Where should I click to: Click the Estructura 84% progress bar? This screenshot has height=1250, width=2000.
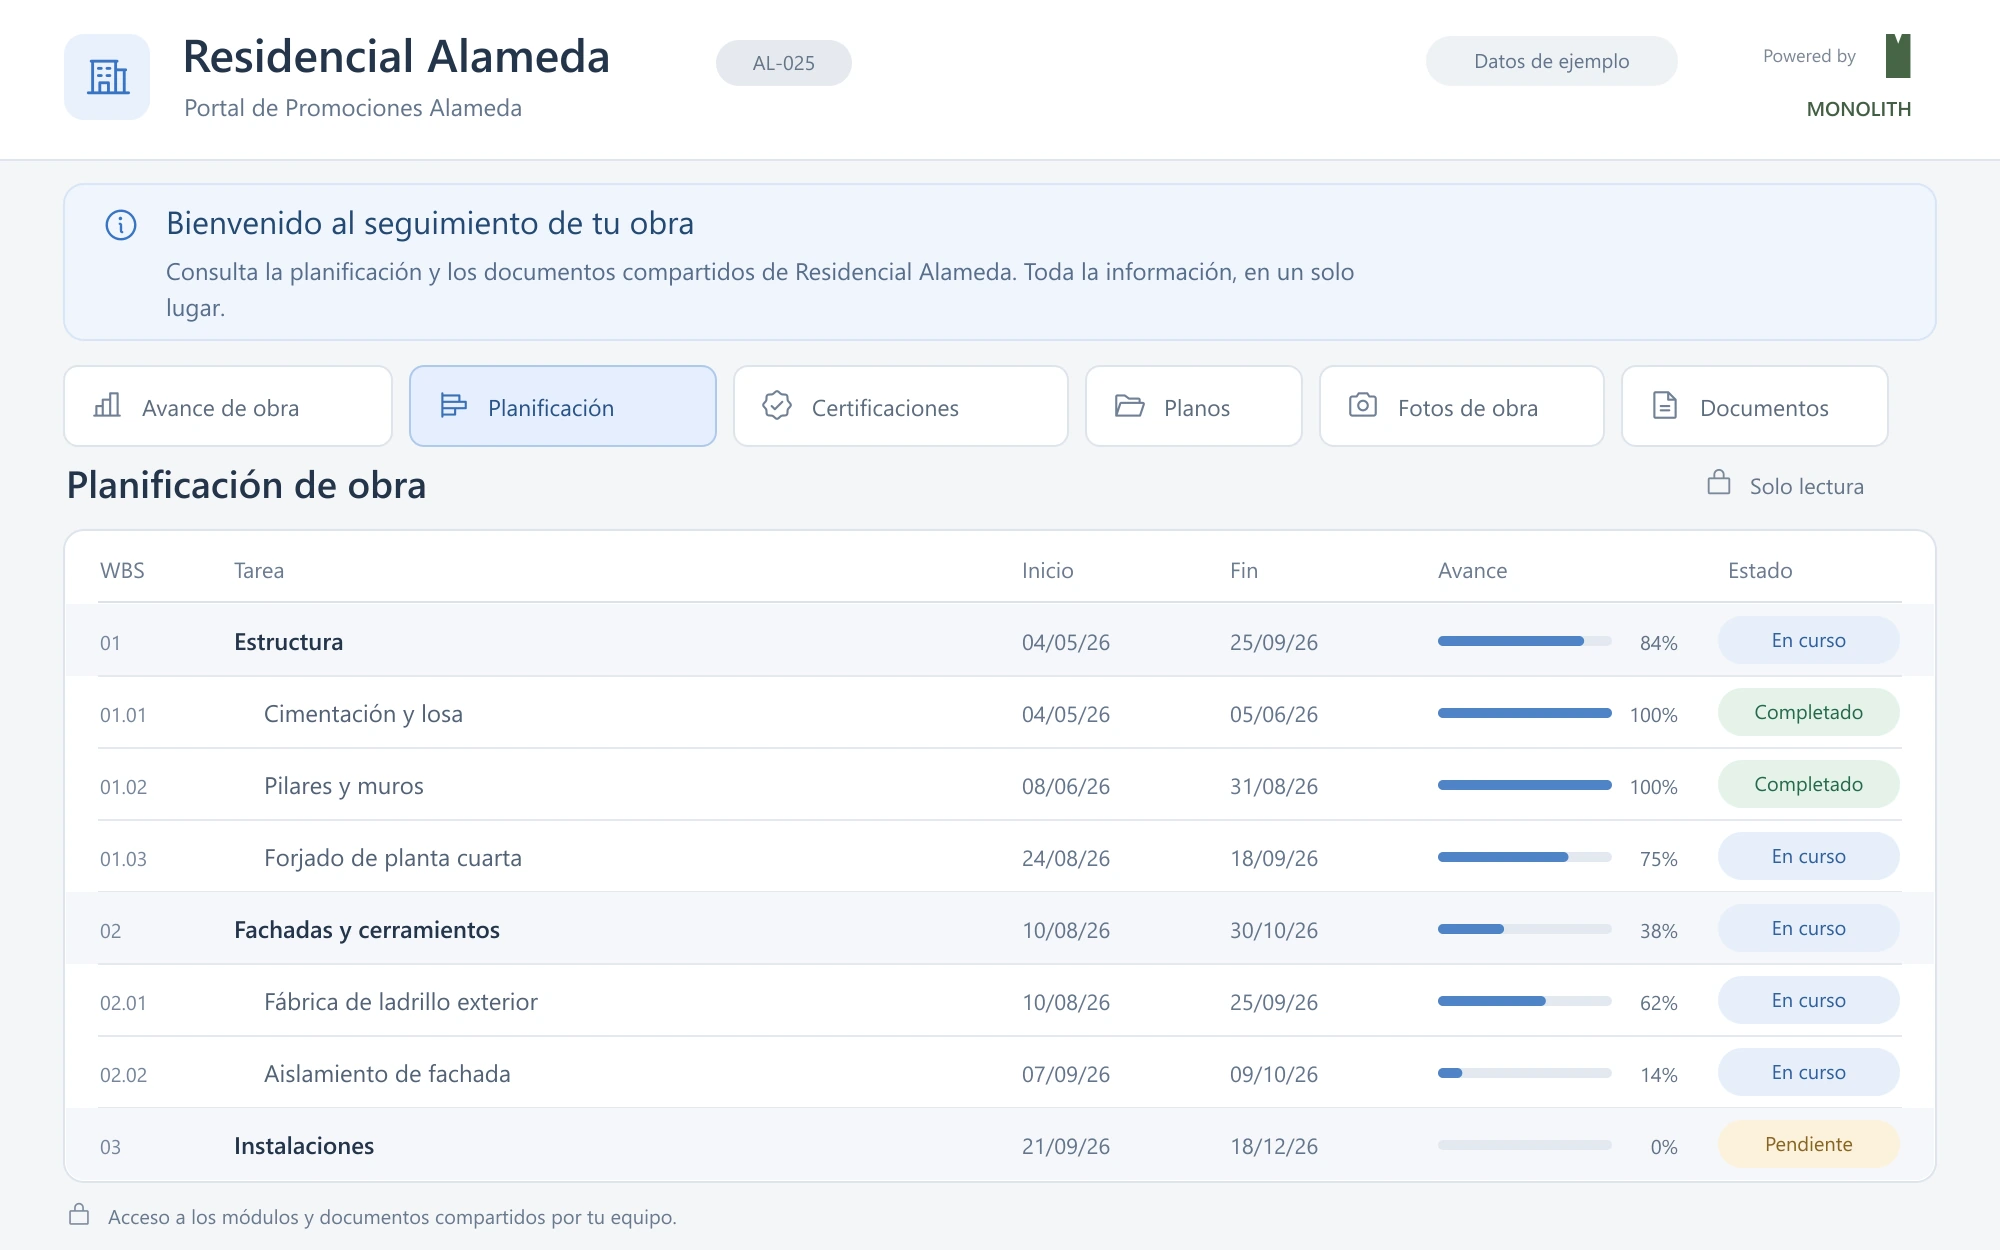(1525, 641)
